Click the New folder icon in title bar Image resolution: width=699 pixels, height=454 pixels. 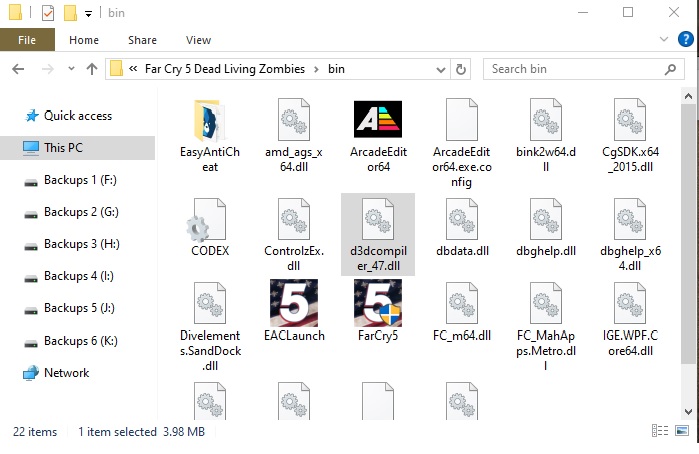point(70,12)
